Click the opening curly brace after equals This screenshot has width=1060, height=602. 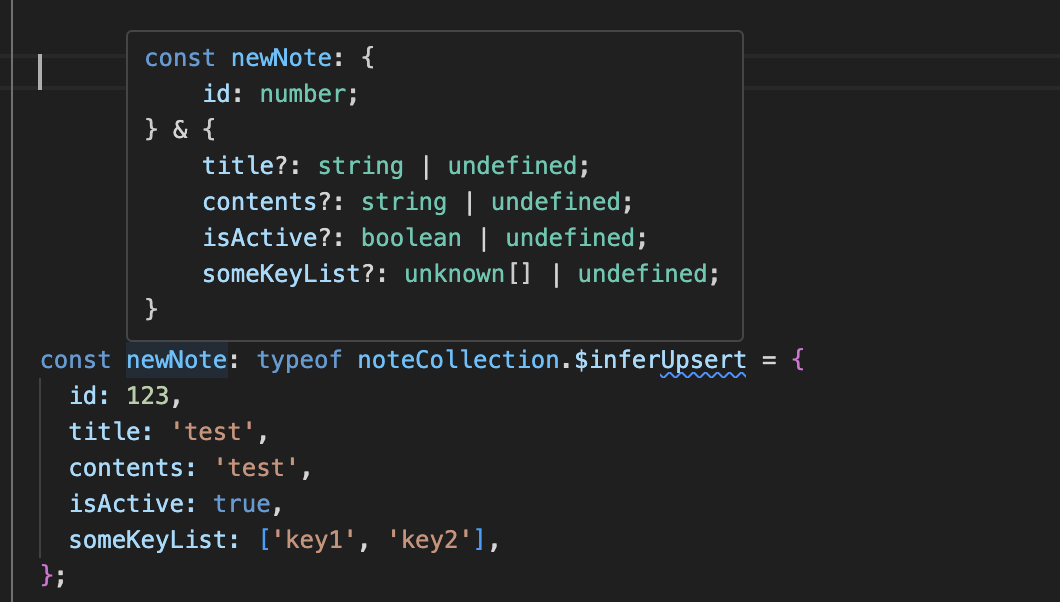coord(797,360)
